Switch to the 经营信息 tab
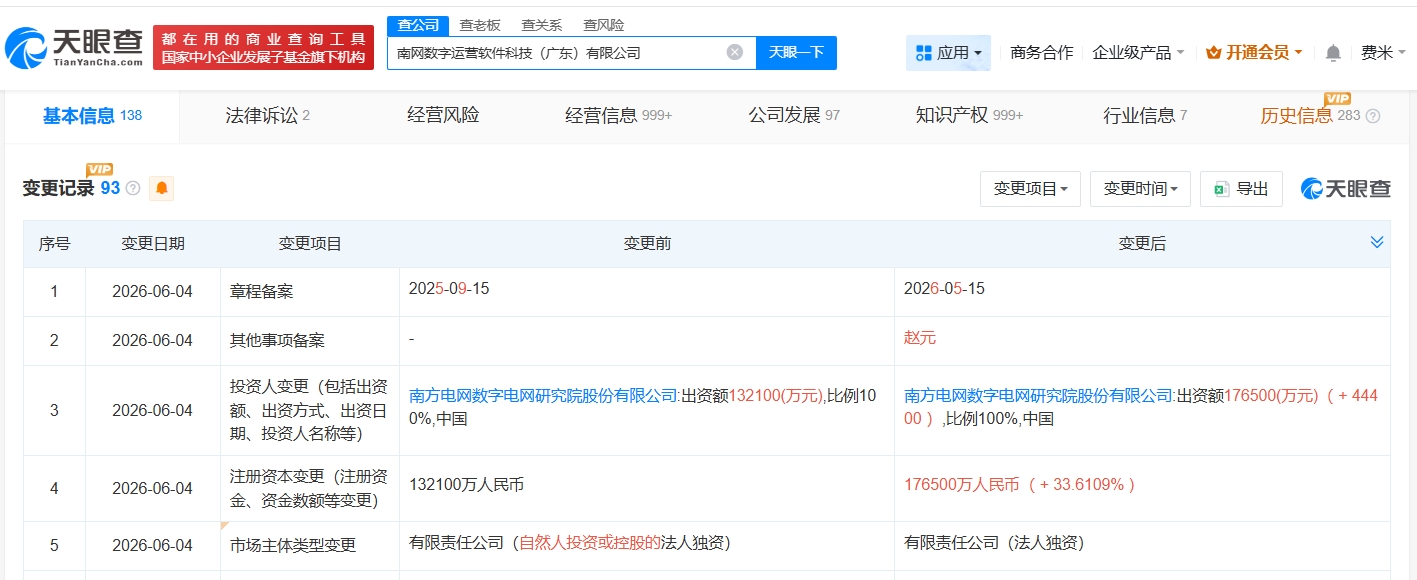The width and height of the screenshot is (1417, 580). click(618, 116)
